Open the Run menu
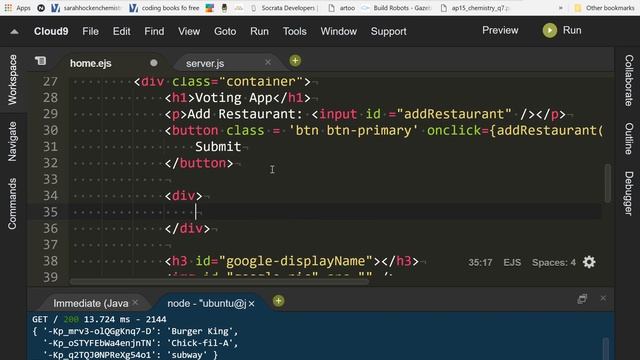640x360 pixels. [259, 31]
